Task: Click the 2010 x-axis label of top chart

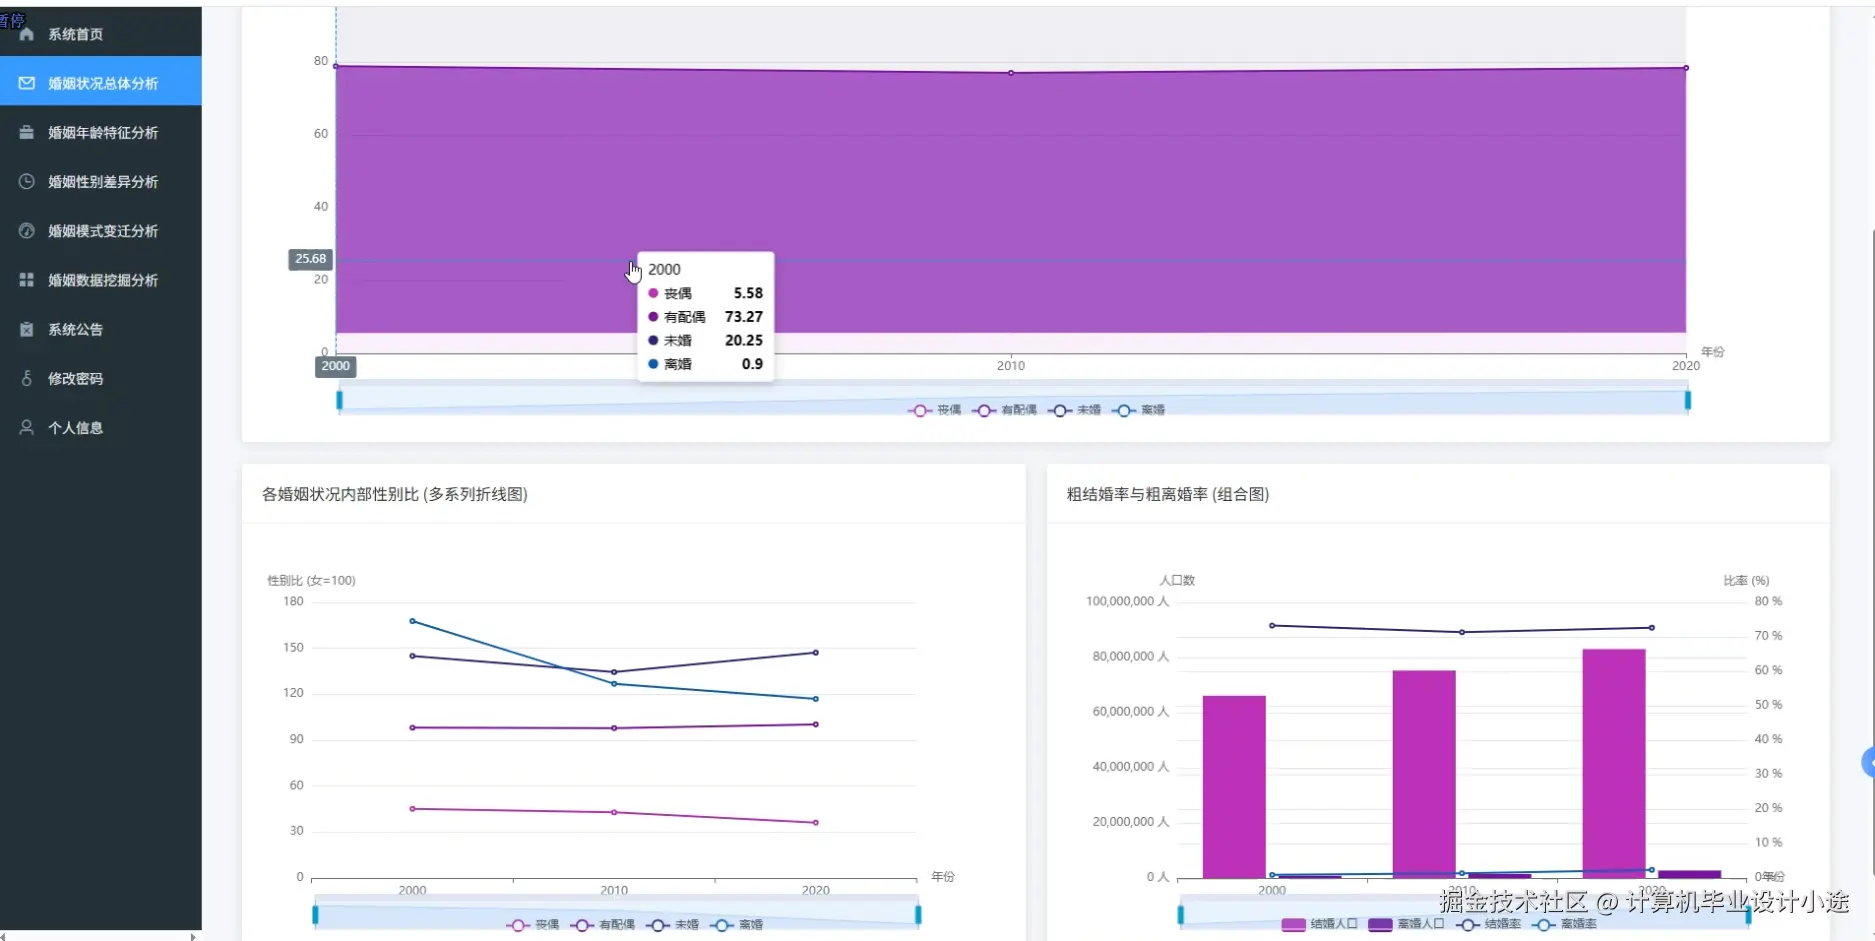Action: [x=1011, y=366]
